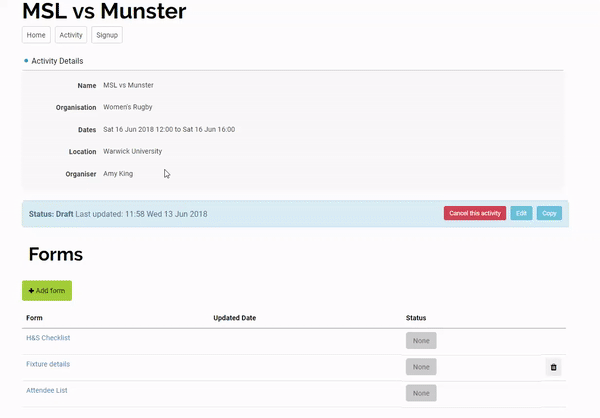This screenshot has height=418, width=600.
Task: Click the 'Name' field label
Action: [x=87, y=85]
